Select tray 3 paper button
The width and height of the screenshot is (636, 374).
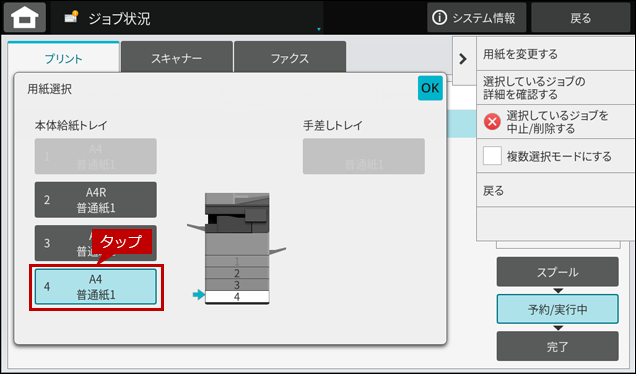[96, 243]
